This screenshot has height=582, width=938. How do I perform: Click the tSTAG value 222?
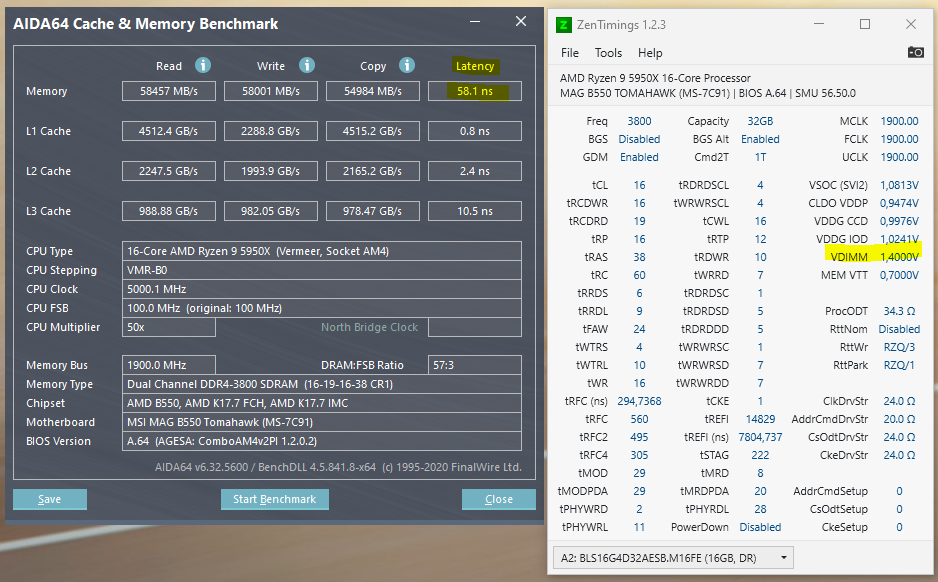(760, 455)
